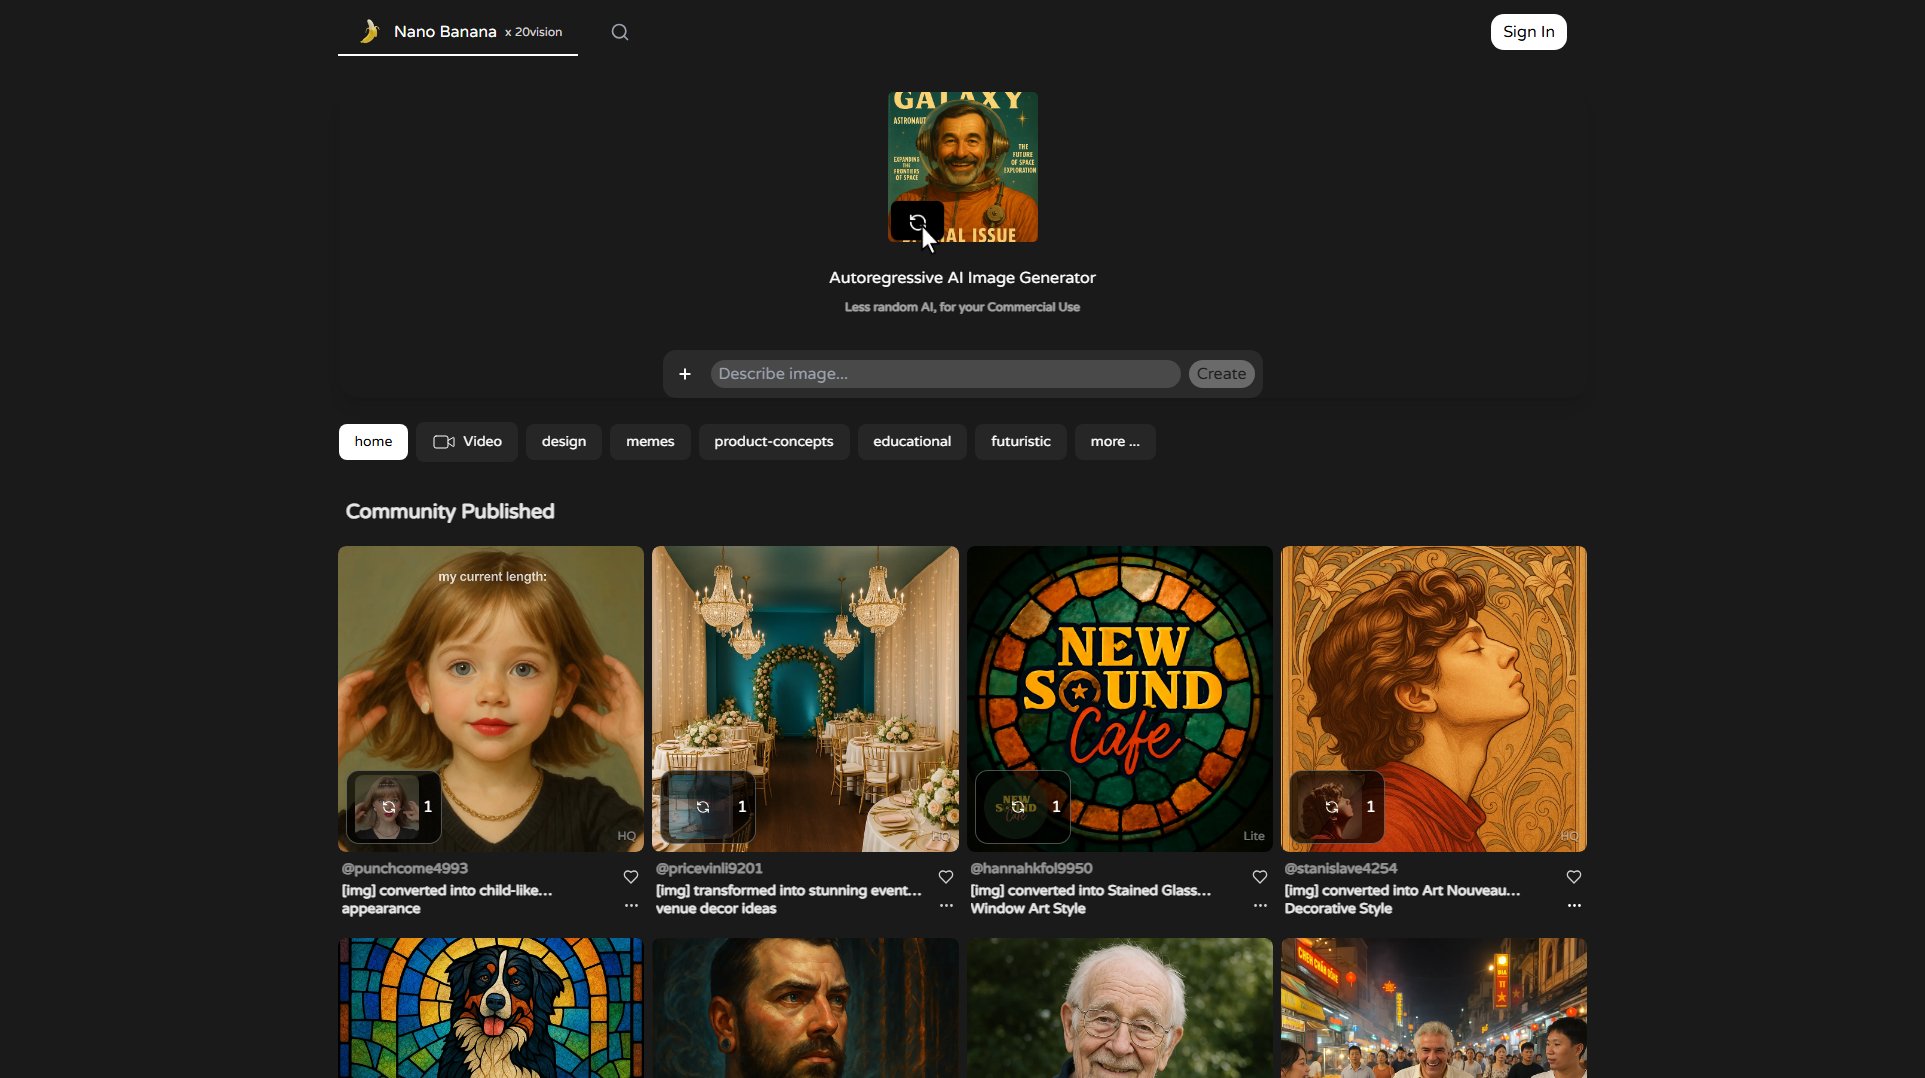The width and height of the screenshot is (1925, 1078).
Task: Open the bearded man painting image
Action: pyautogui.click(x=805, y=1008)
